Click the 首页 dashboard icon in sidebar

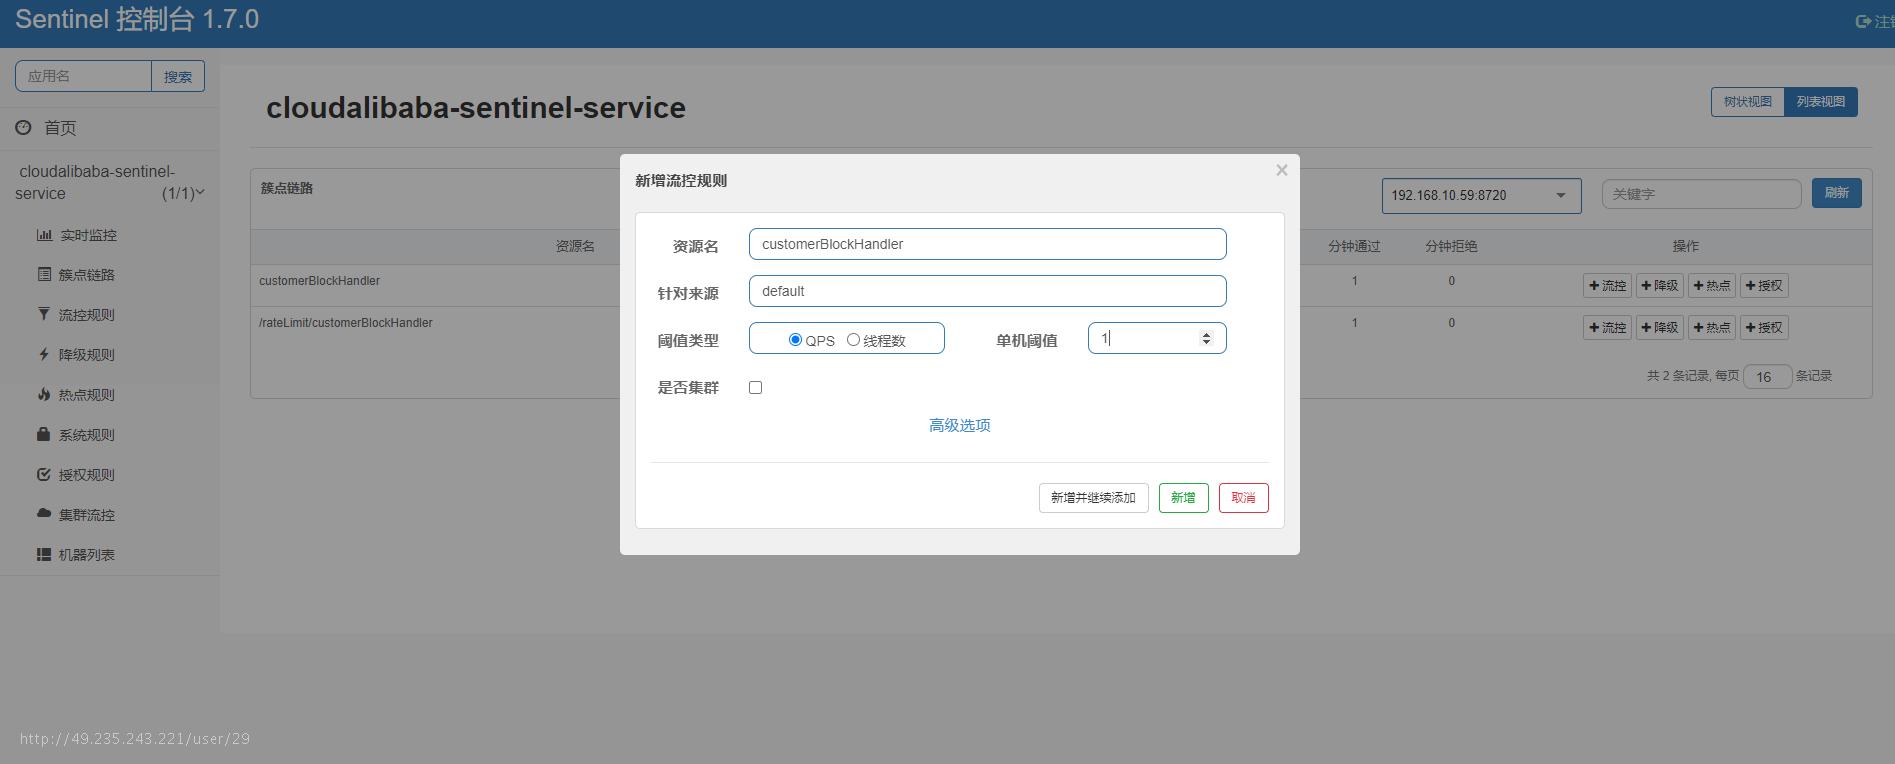[23, 127]
